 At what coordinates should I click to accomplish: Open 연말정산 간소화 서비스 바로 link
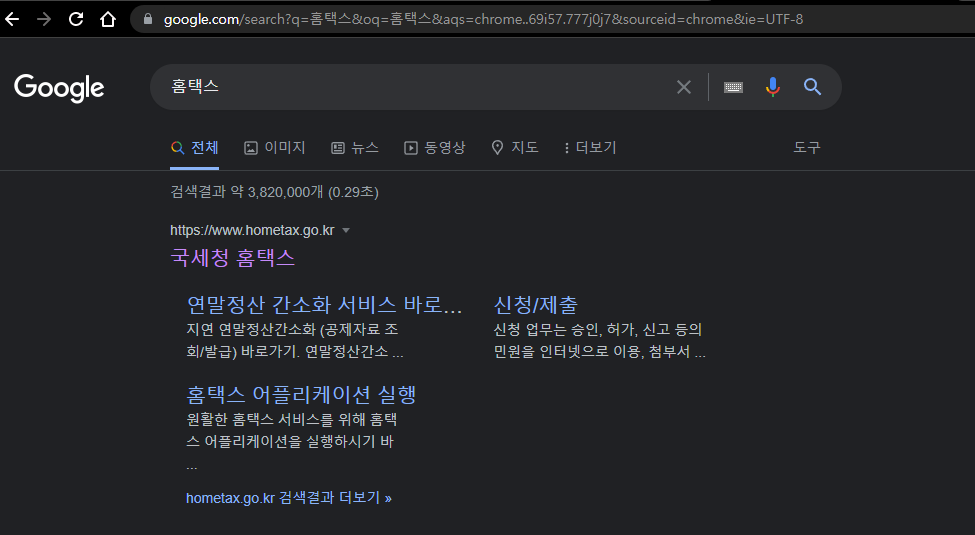[x=325, y=305]
